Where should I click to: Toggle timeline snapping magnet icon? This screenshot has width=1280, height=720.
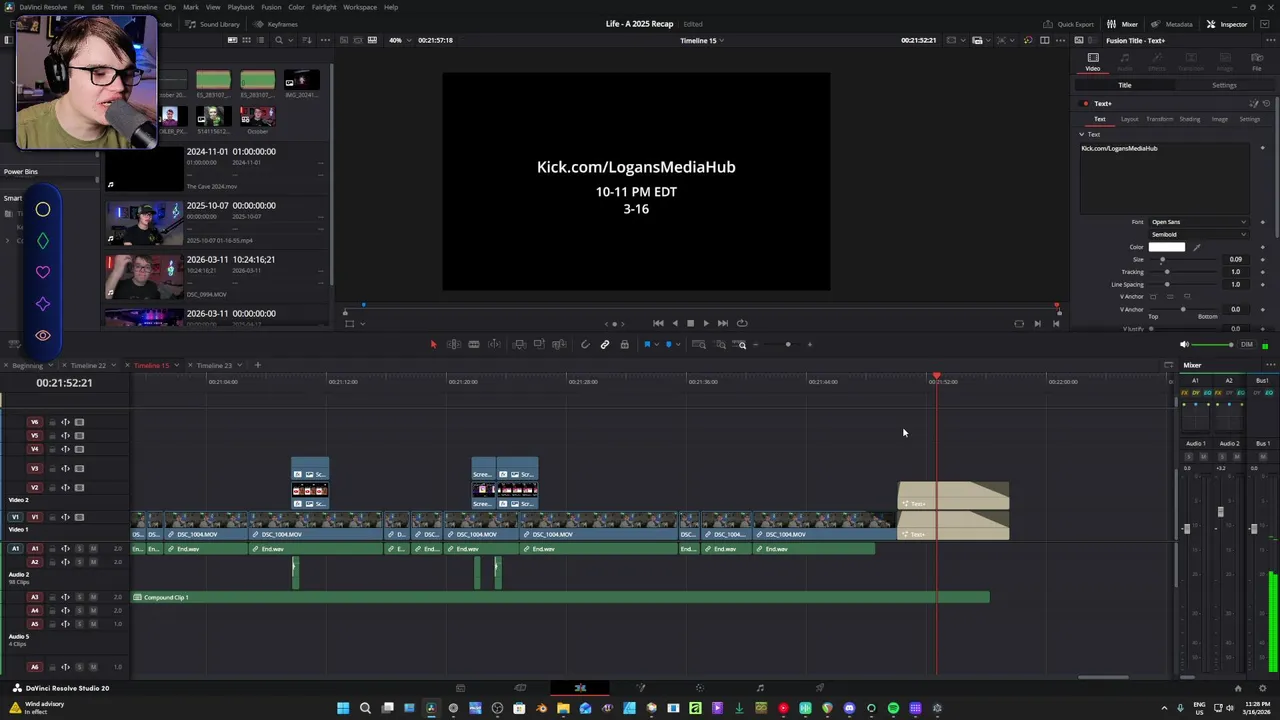(x=585, y=344)
